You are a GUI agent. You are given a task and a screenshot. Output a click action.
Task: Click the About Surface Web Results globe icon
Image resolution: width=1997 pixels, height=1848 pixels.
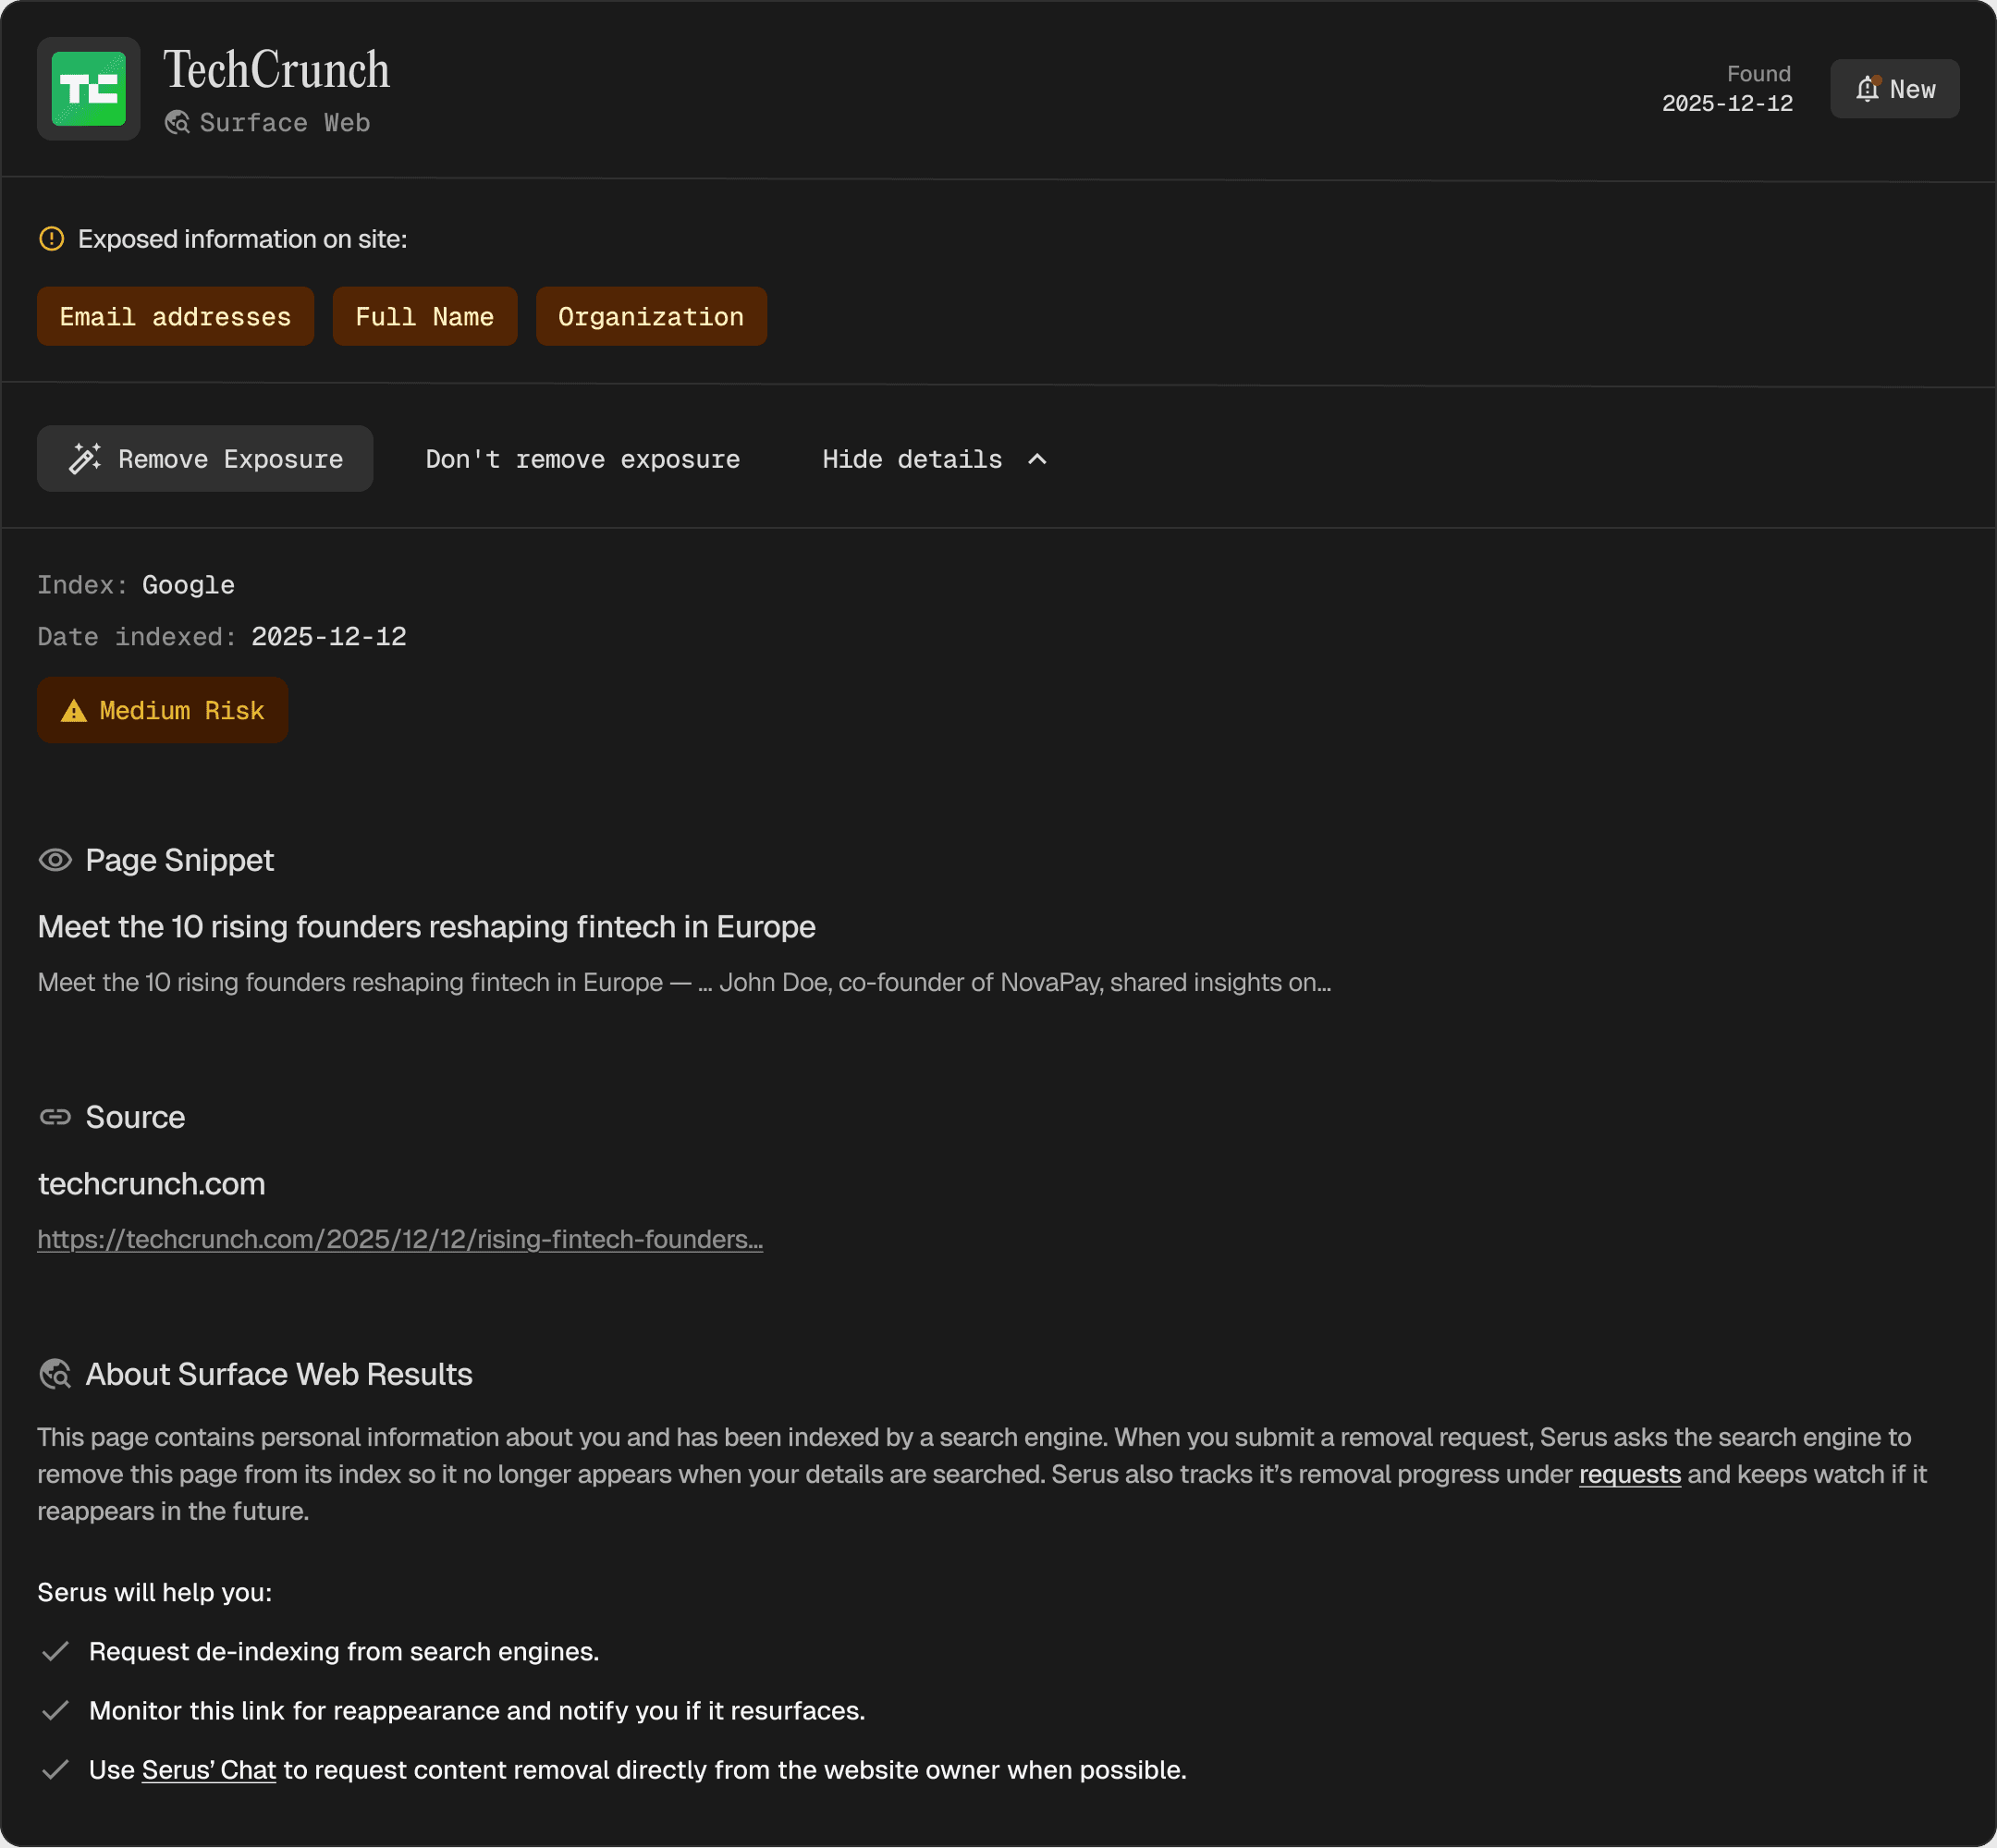[x=55, y=1374]
